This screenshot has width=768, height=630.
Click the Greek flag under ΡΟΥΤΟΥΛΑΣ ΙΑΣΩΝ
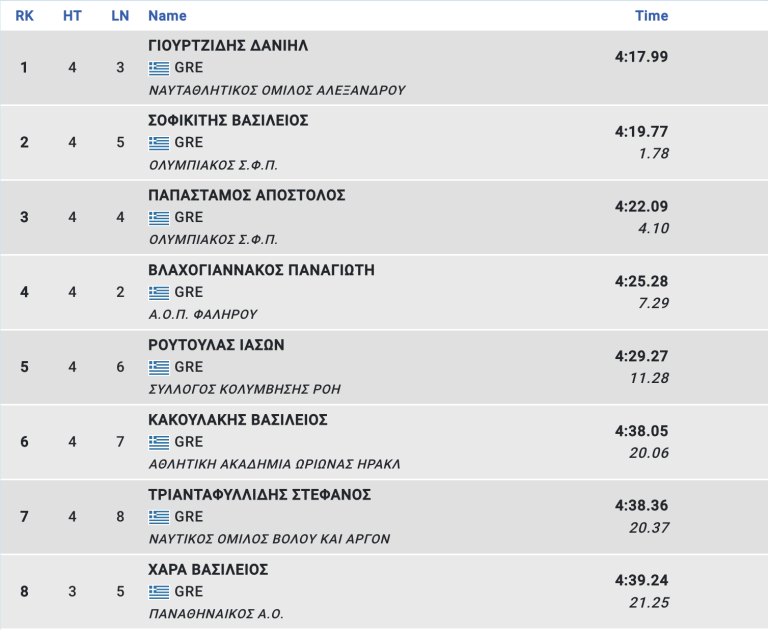[159, 367]
